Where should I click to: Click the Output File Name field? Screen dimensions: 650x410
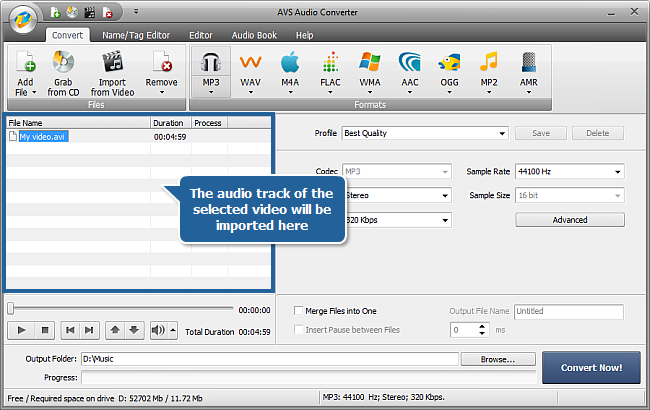[x=569, y=311]
